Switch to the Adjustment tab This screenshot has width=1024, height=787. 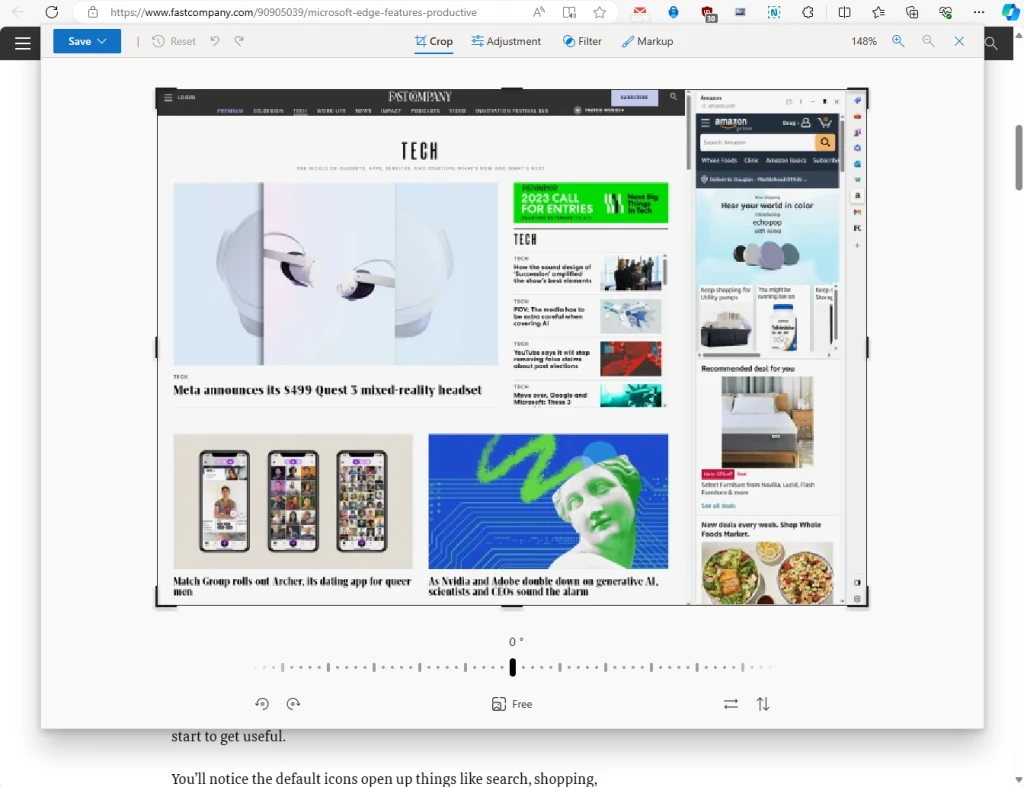click(x=506, y=41)
